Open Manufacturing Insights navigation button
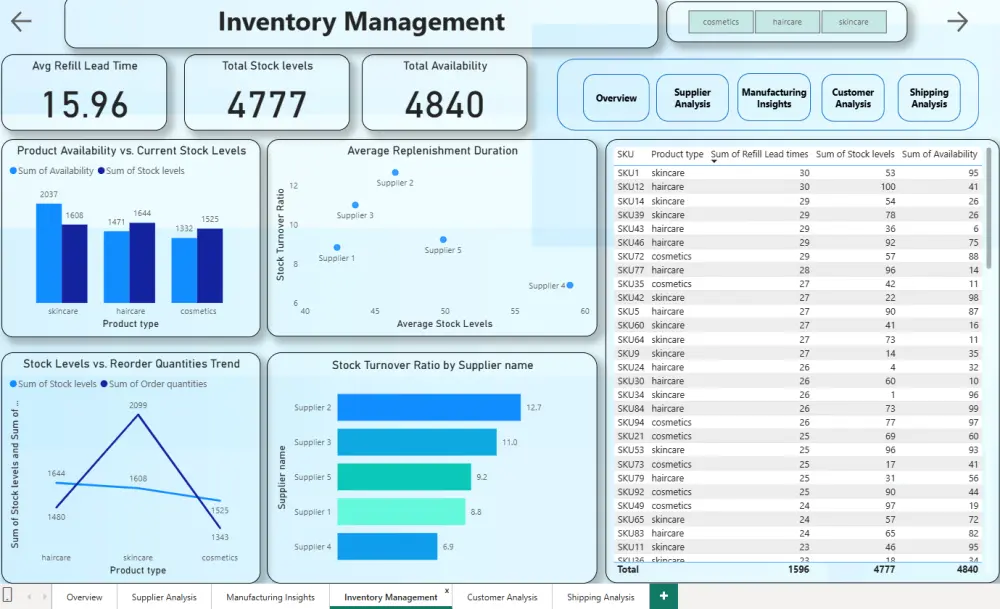This screenshot has height=609, width=1000. coord(774,98)
